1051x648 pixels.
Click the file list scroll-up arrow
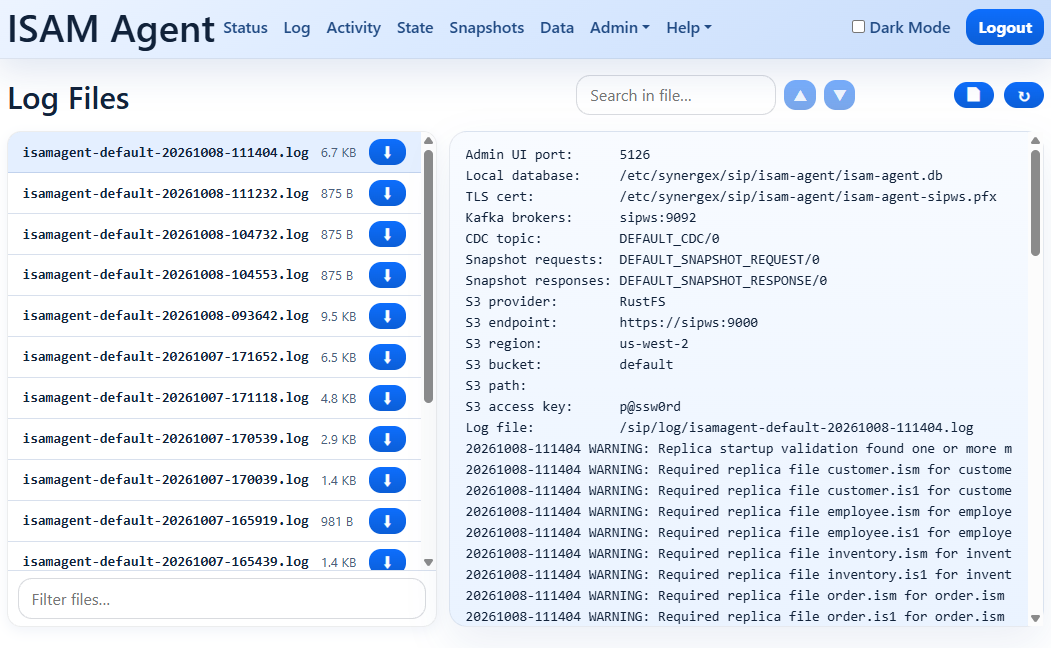click(428, 141)
